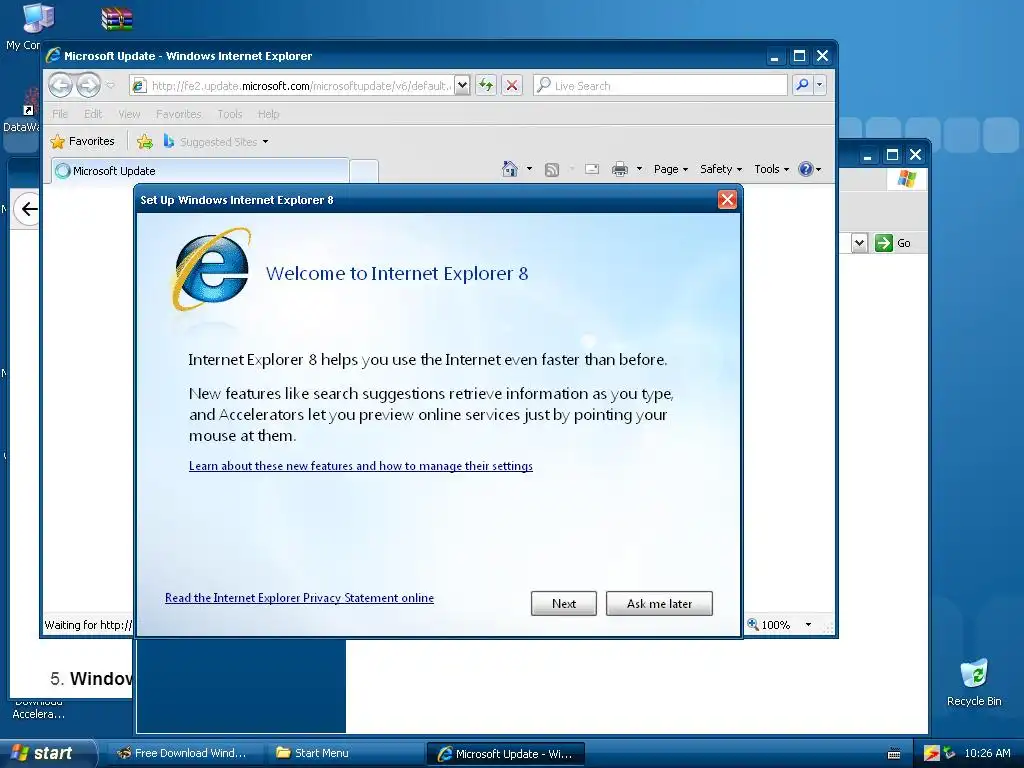Open the Favorites menu in menu bar
The width and height of the screenshot is (1024, 768).
click(x=178, y=114)
